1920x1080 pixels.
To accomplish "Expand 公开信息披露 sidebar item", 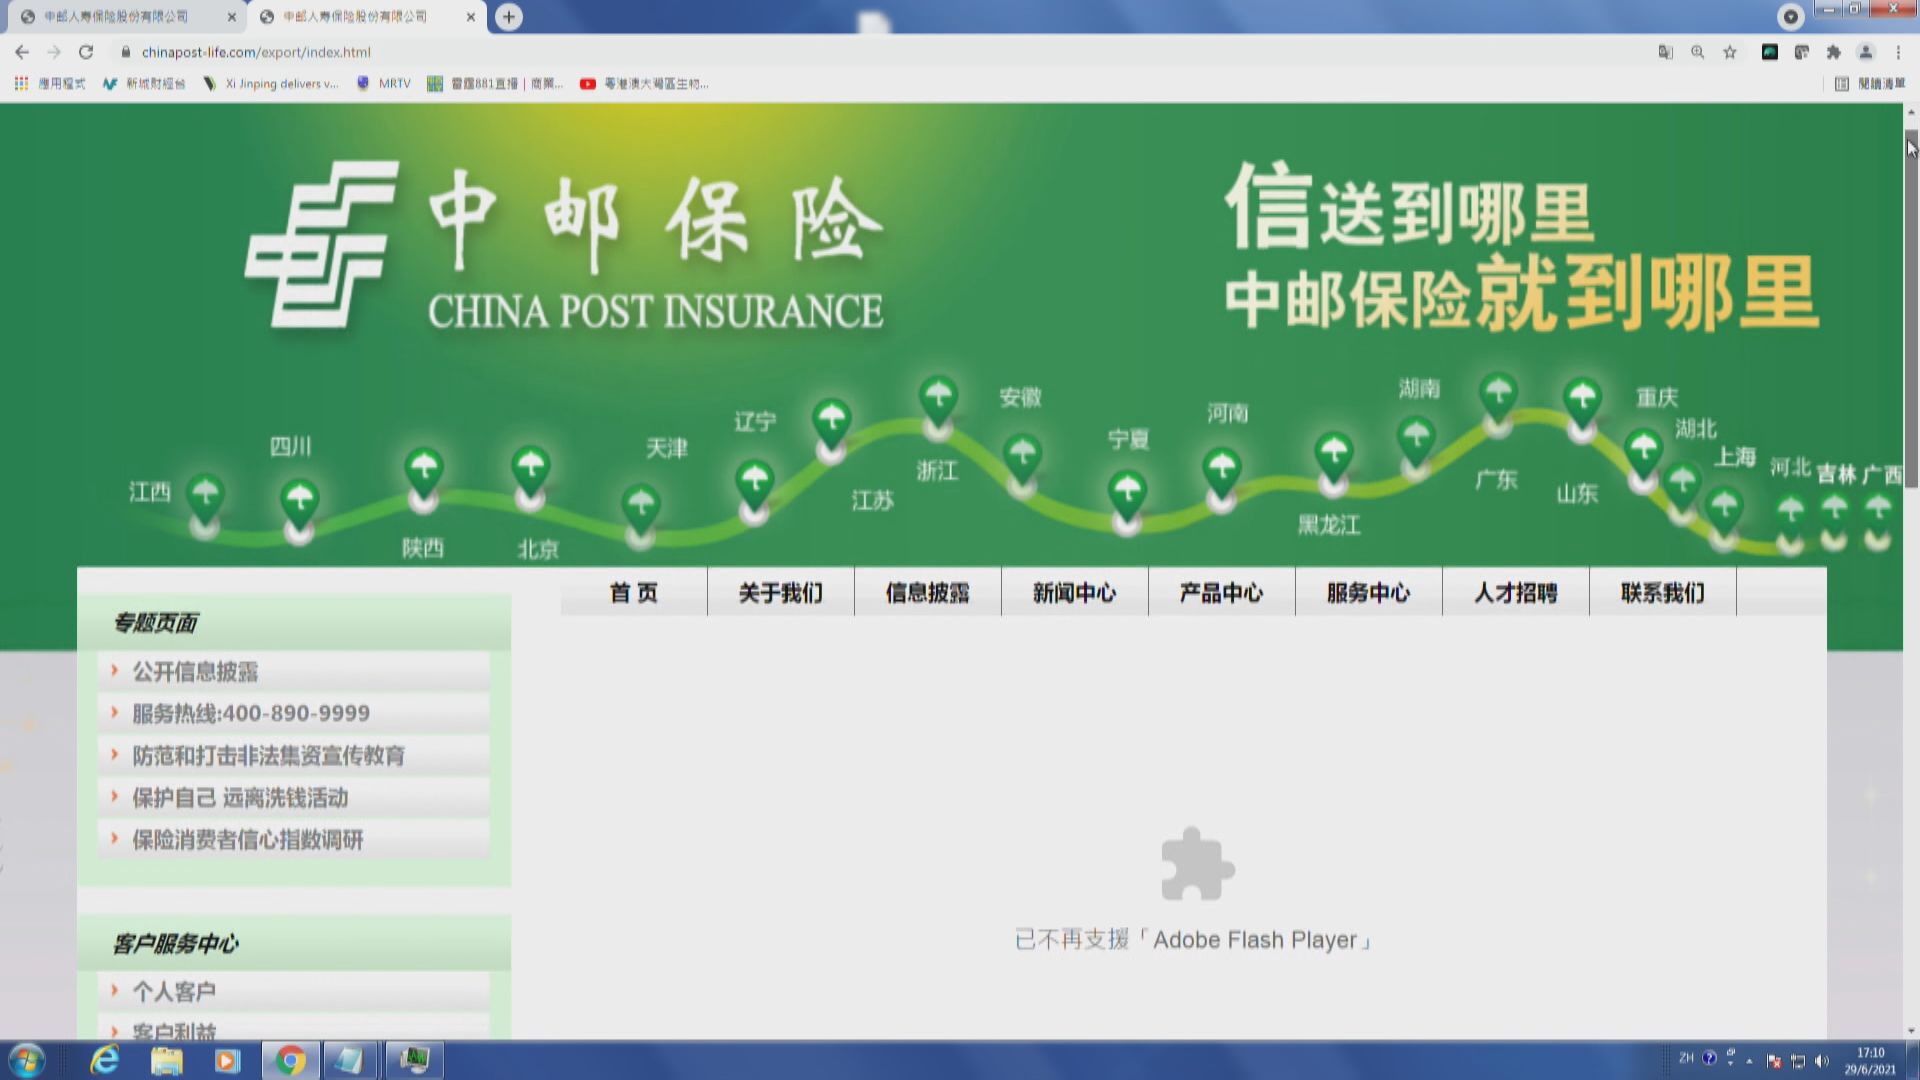I will tap(195, 672).
